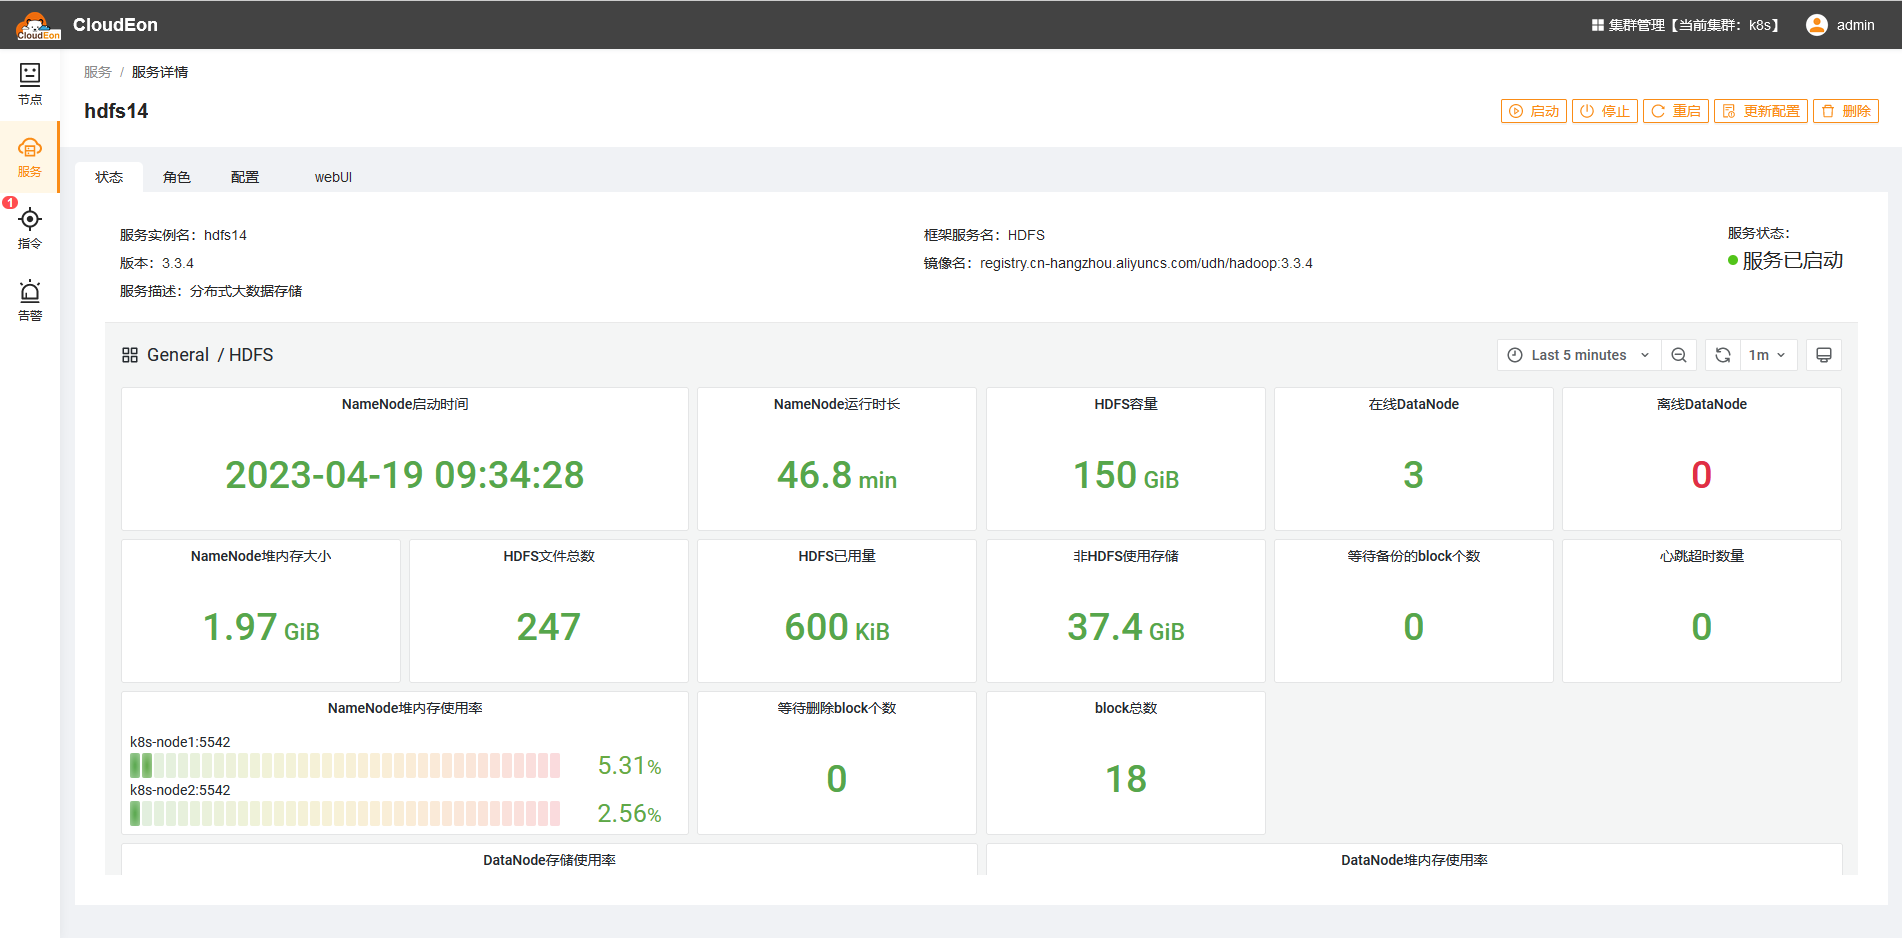Viewport: 1902px width, 938px height.
Task: Click the k8s-node2:5542 heap usage bar
Action: [345, 814]
